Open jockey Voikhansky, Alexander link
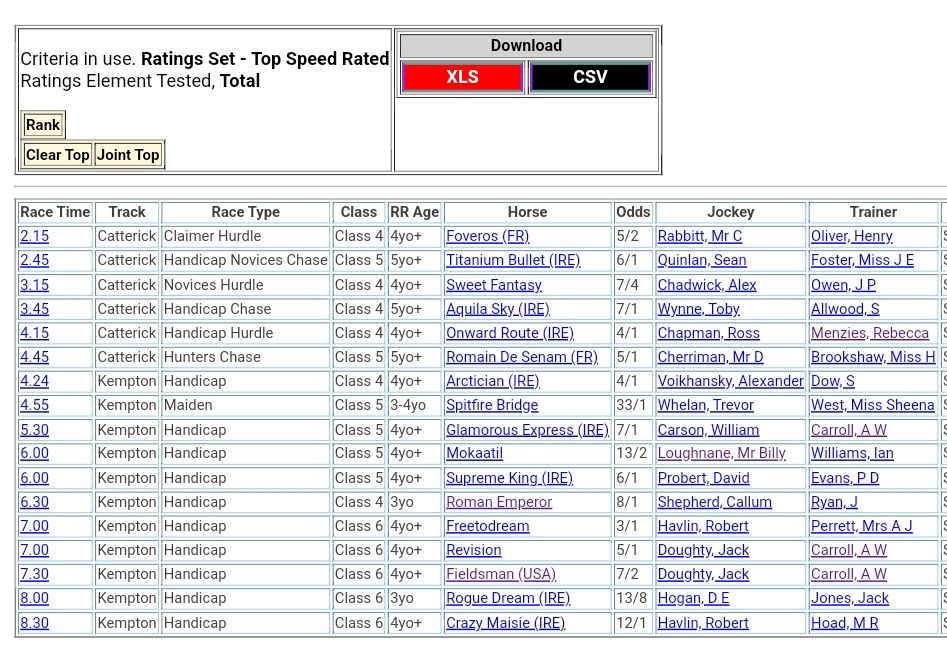Screen dimensions: 947x647 point(730,381)
